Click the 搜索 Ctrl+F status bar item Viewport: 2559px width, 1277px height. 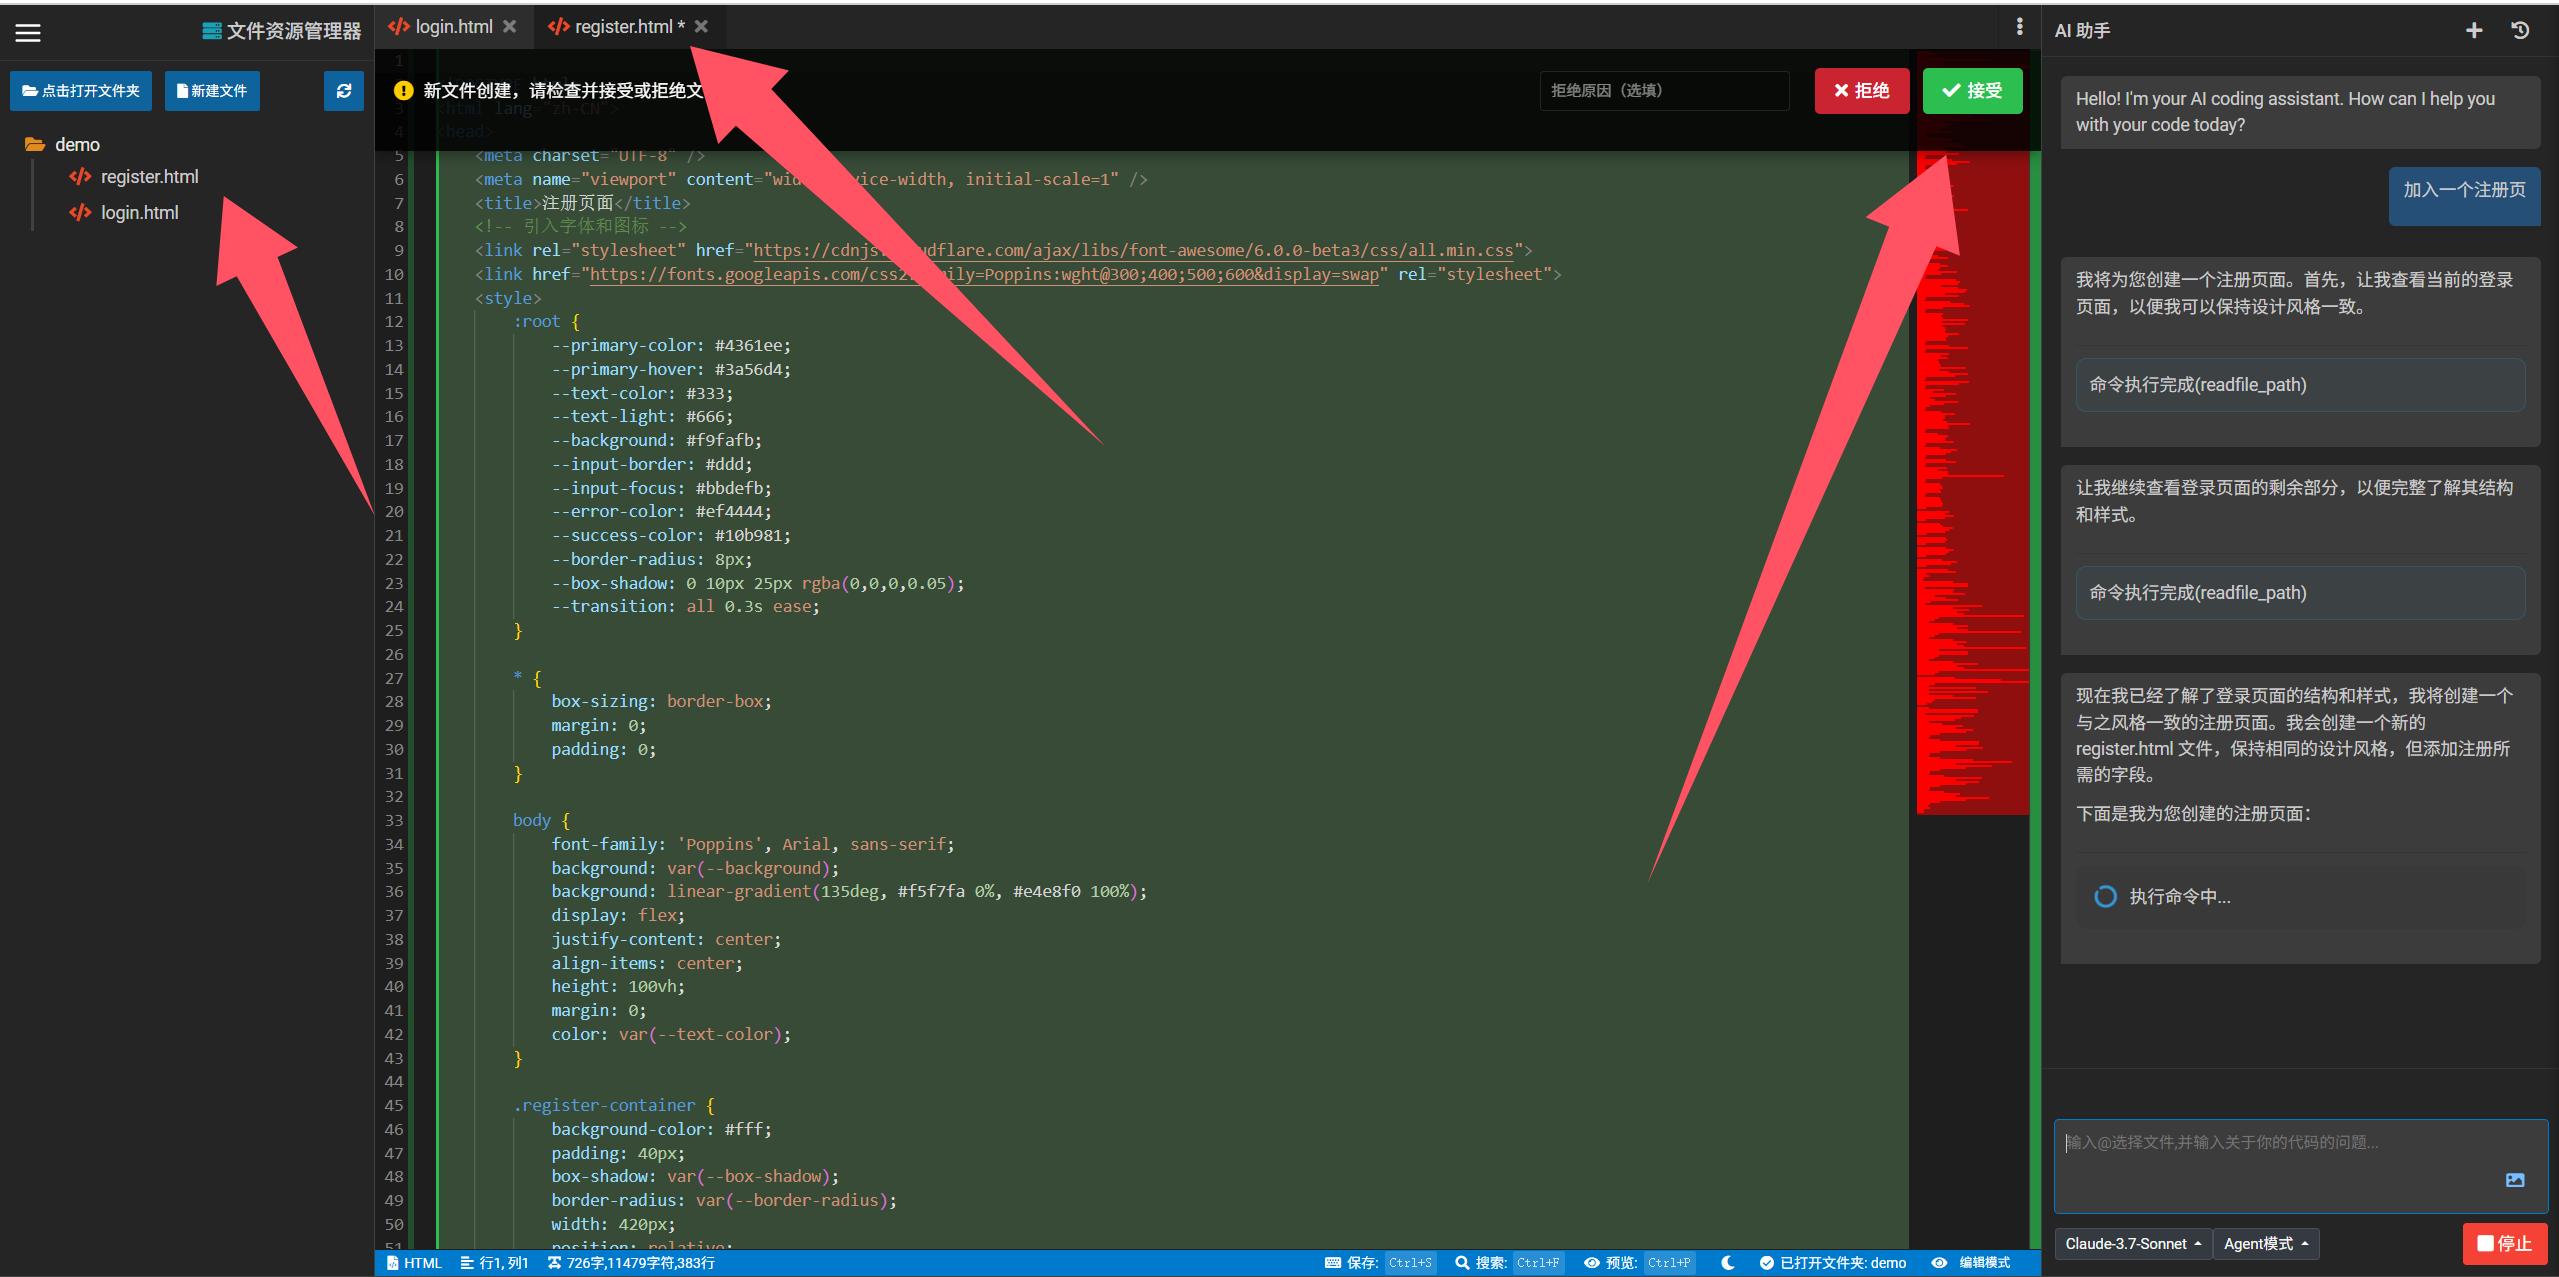pos(1508,1263)
